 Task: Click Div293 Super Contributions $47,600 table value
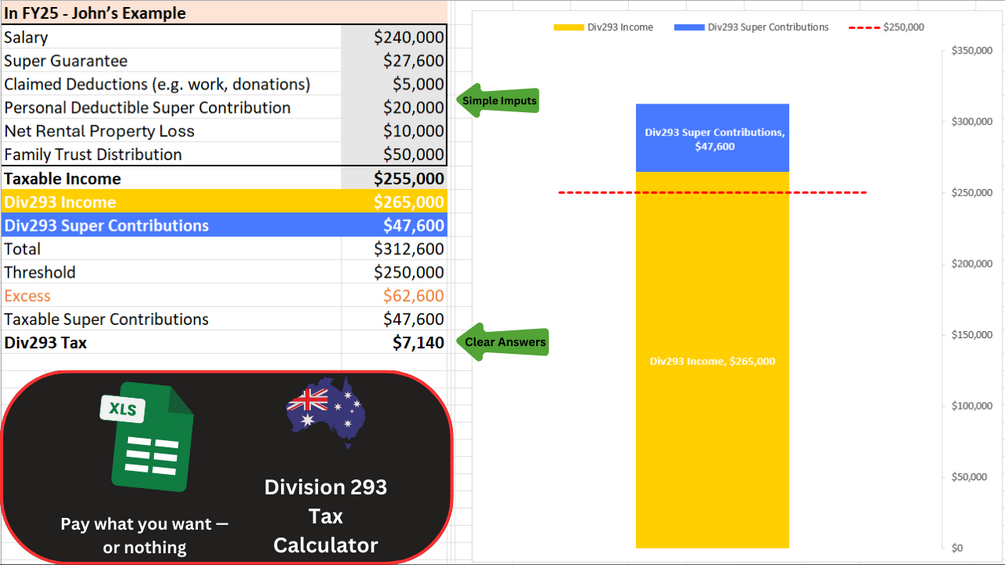click(413, 225)
